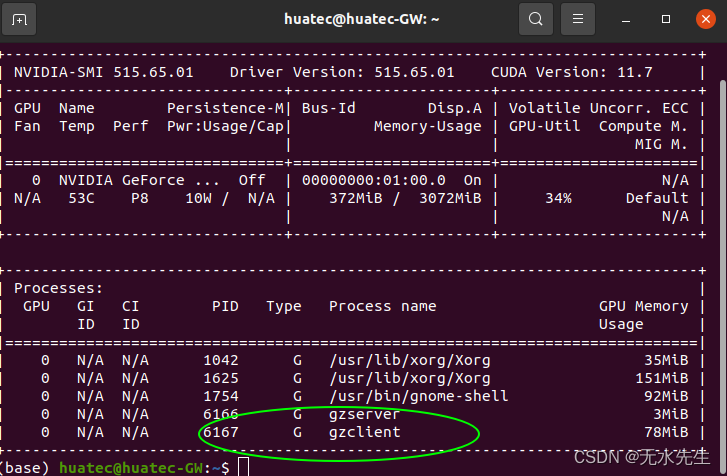Click the GPU Memory column header
Viewport: 727px width, 476px height.
coord(644,306)
